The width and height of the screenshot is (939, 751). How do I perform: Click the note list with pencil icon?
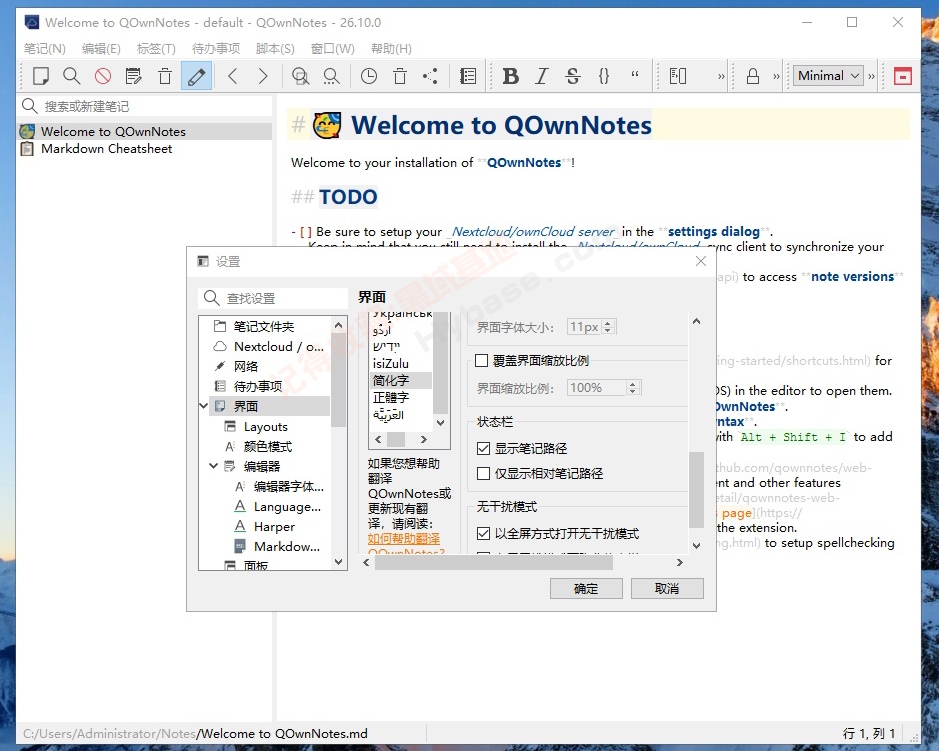(134, 76)
